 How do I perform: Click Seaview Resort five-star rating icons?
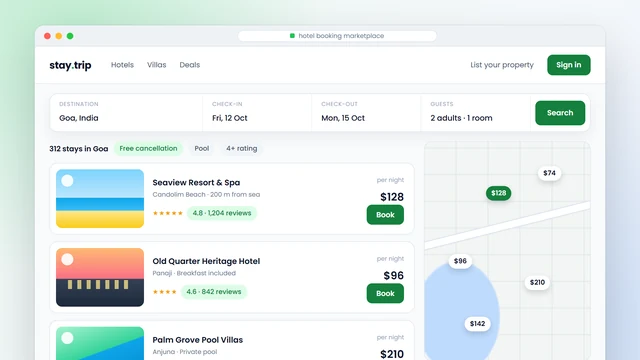[168, 213]
